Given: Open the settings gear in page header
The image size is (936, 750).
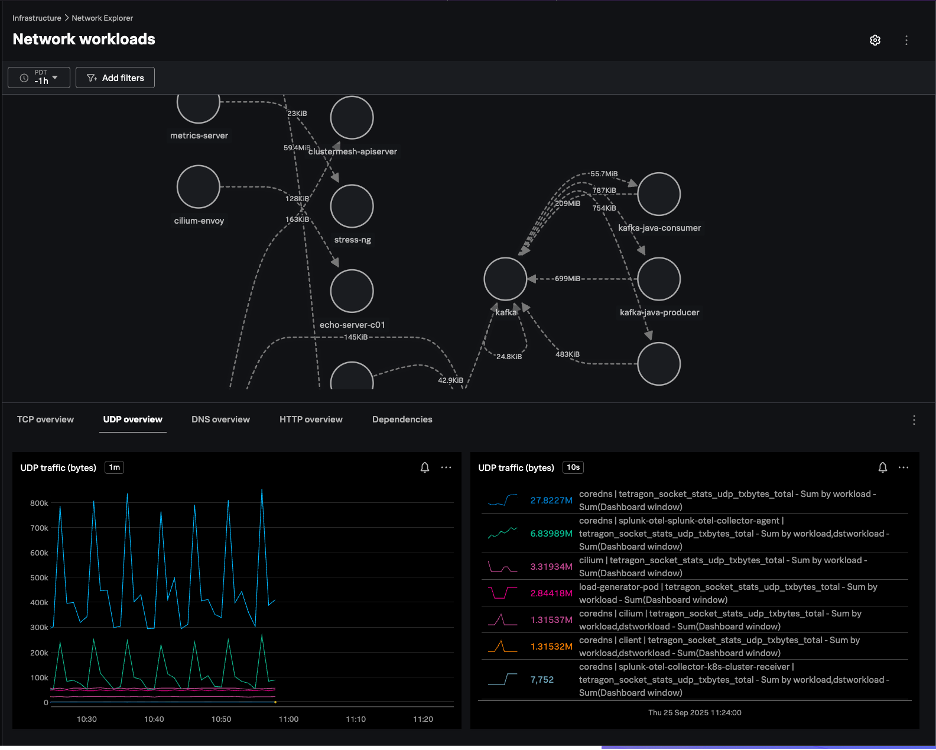Looking at the screenshot, I should tap(875, 40).
